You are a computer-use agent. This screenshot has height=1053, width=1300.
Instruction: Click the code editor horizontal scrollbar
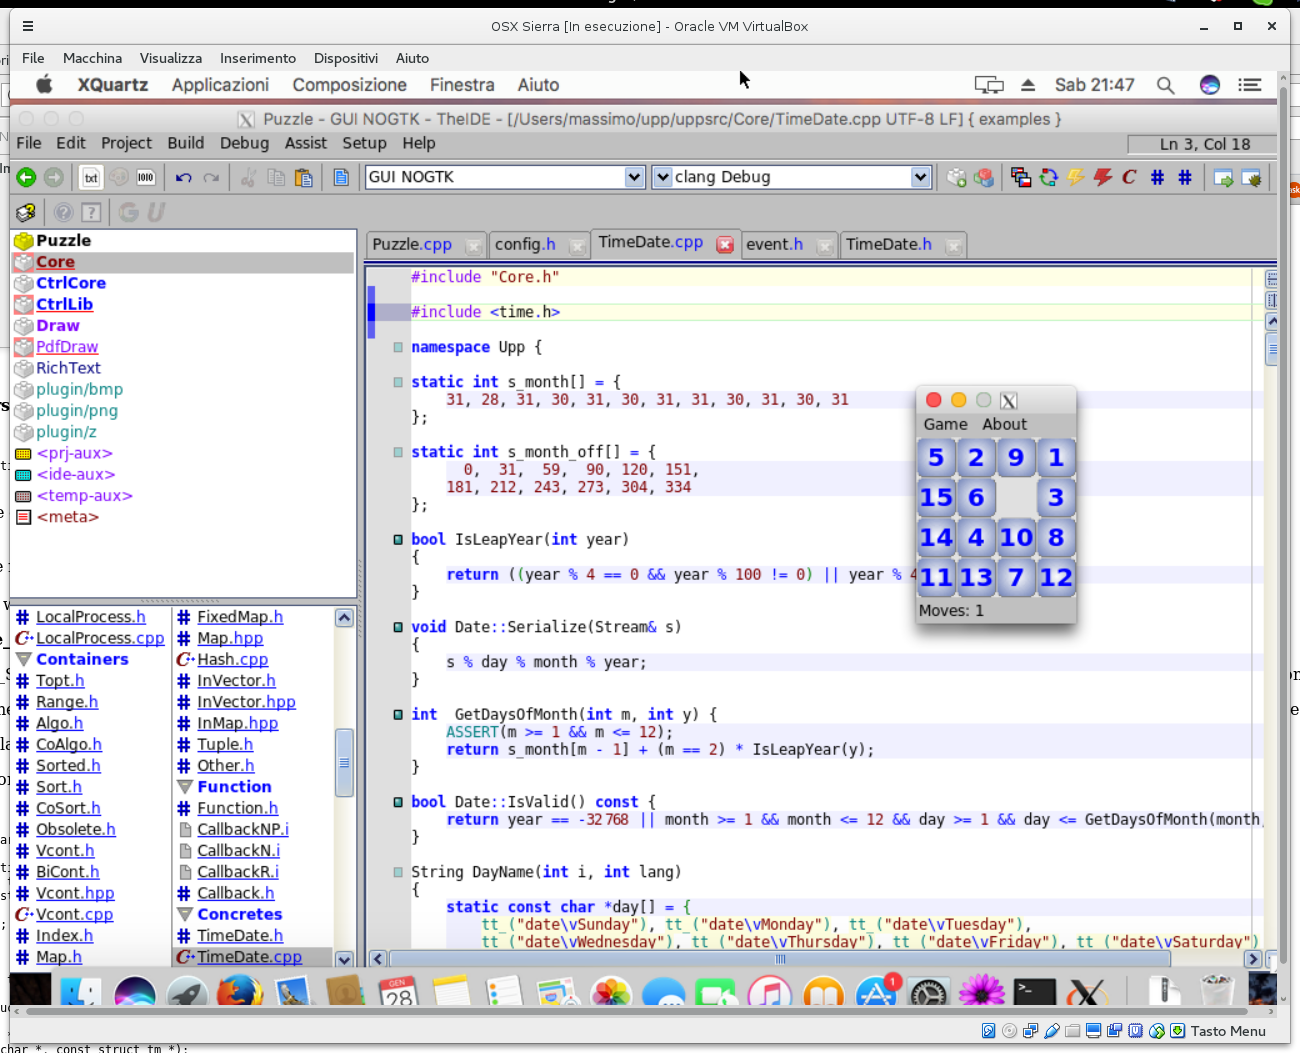tap(780, 958)
